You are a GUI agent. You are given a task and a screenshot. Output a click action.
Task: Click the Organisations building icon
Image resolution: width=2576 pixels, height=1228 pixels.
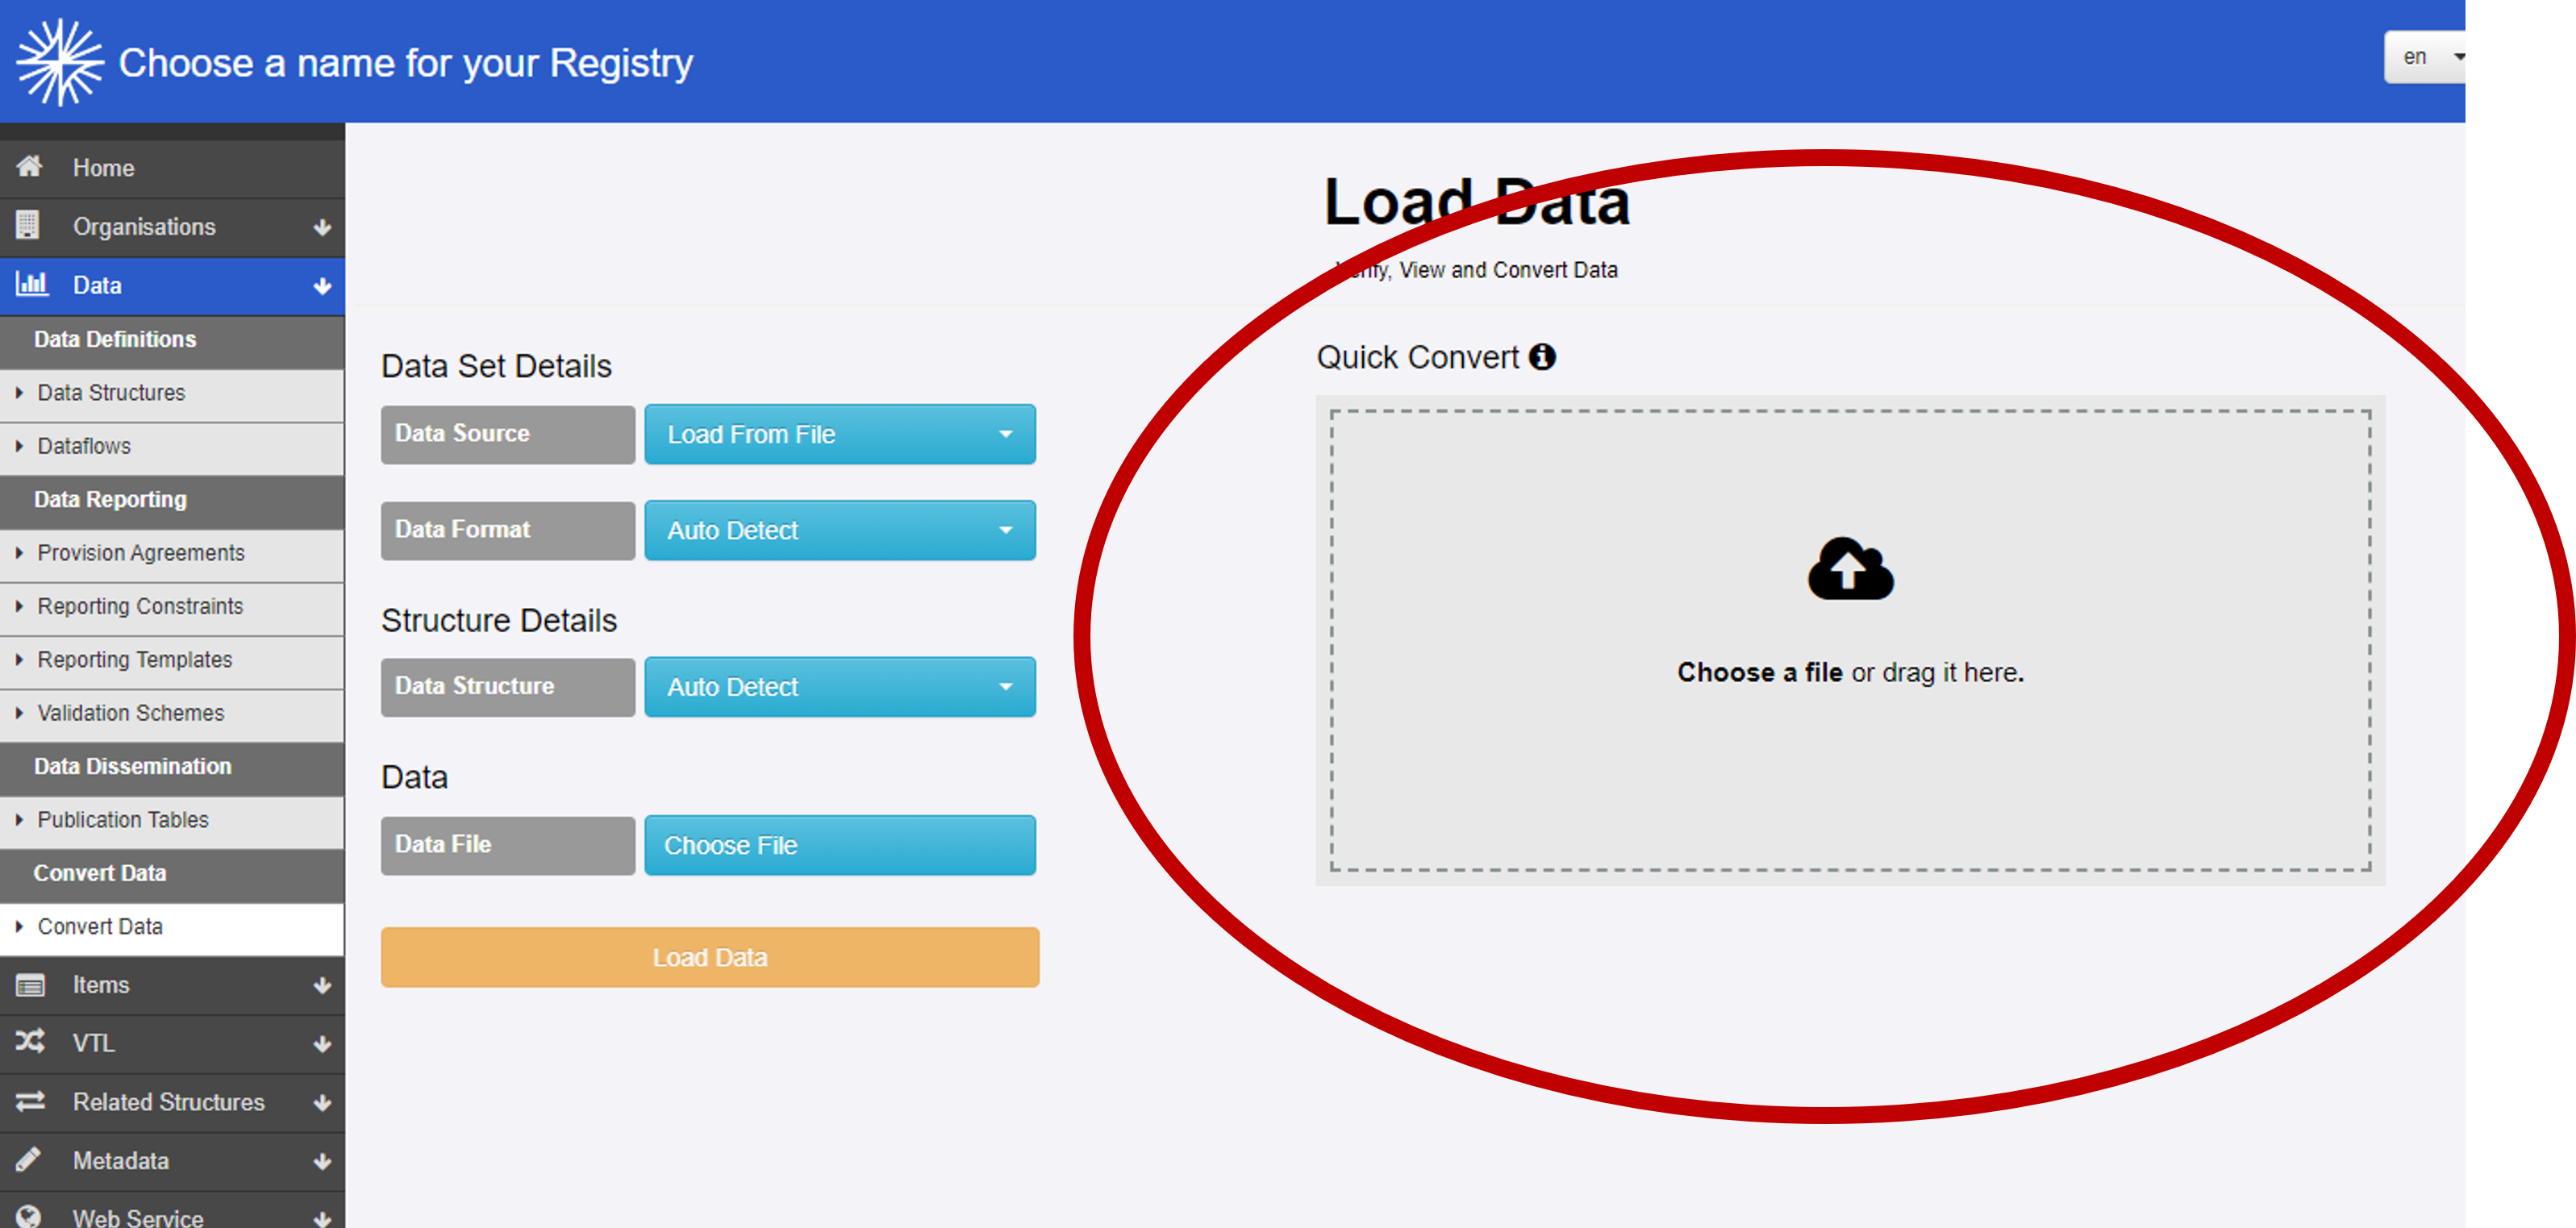click(x=28, y=226)
